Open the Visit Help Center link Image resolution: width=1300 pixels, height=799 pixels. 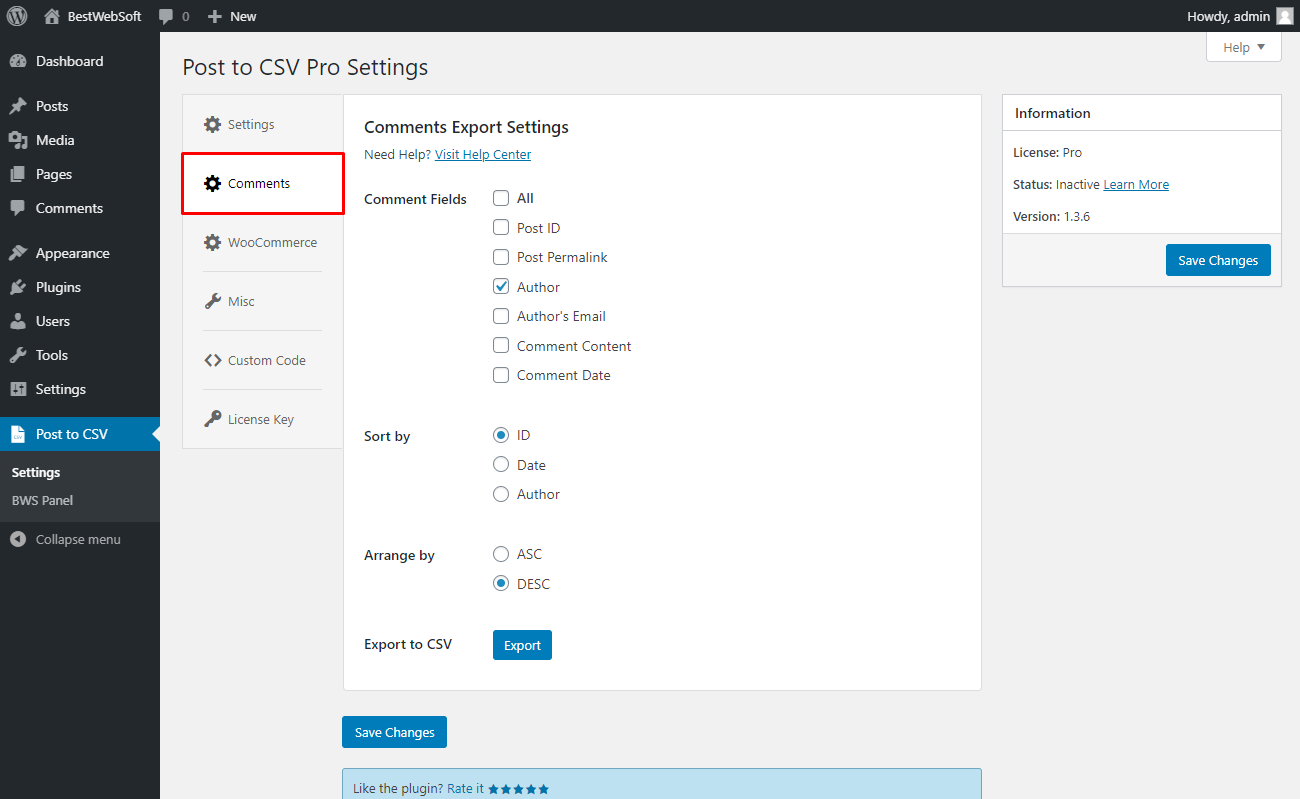click(483, 154)
